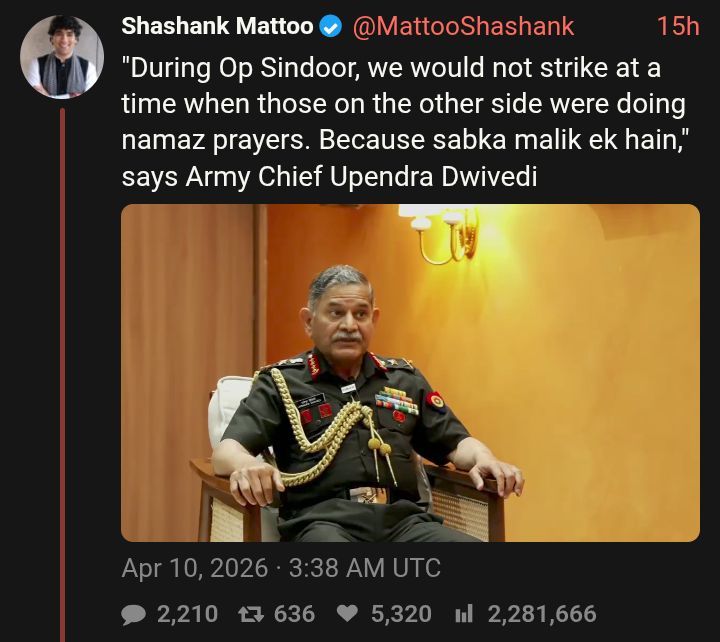Click the views bar chart icon
720x642 pixels.
click(464, 614)
